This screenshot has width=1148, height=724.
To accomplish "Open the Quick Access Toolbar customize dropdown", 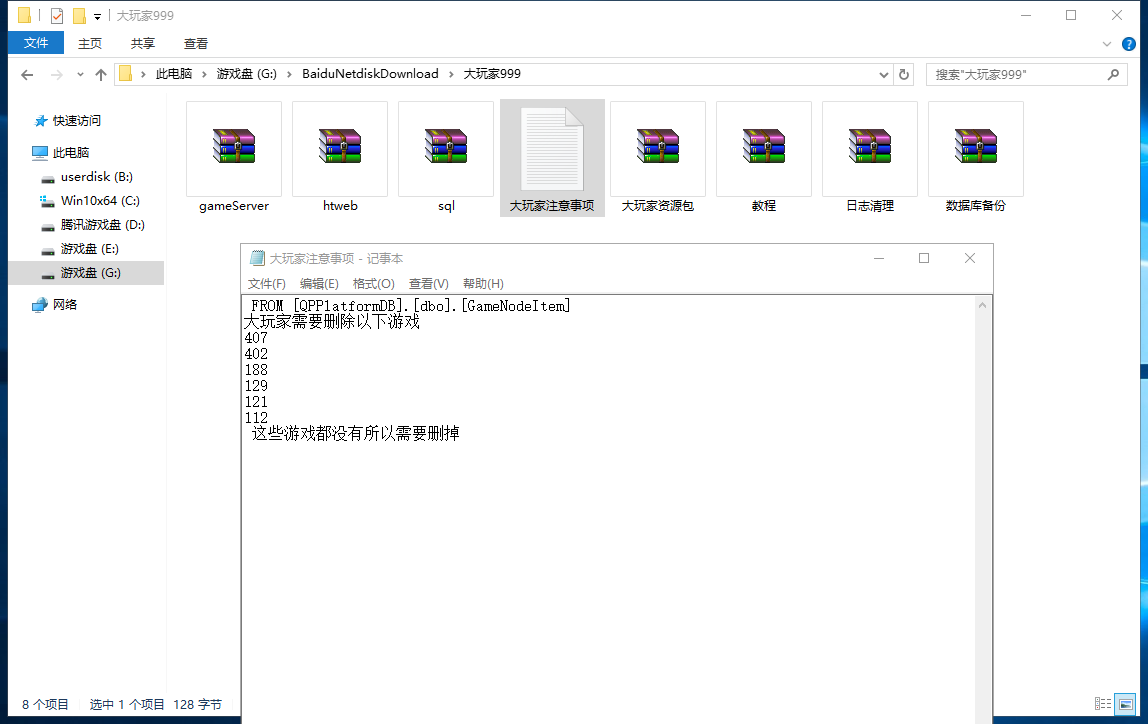I will tap(95, 15).
